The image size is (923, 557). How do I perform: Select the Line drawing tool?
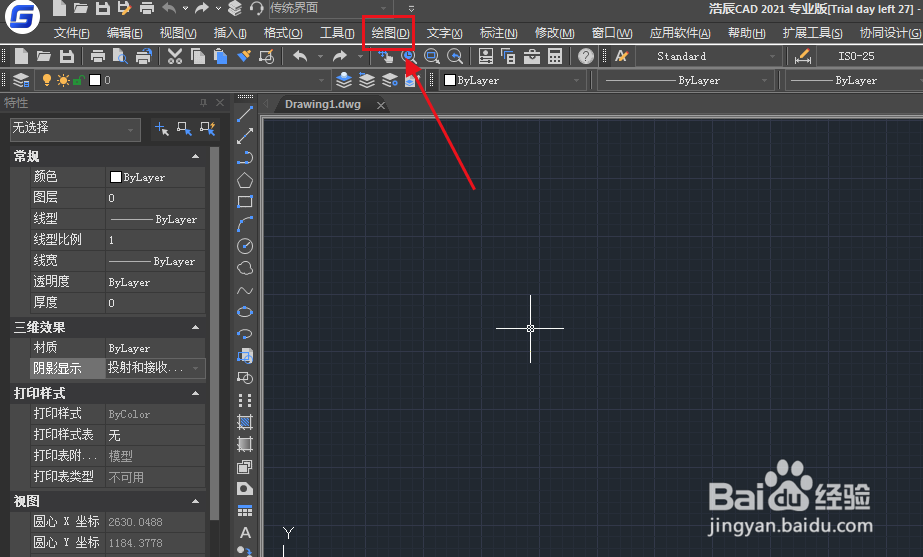click(245, 114)
